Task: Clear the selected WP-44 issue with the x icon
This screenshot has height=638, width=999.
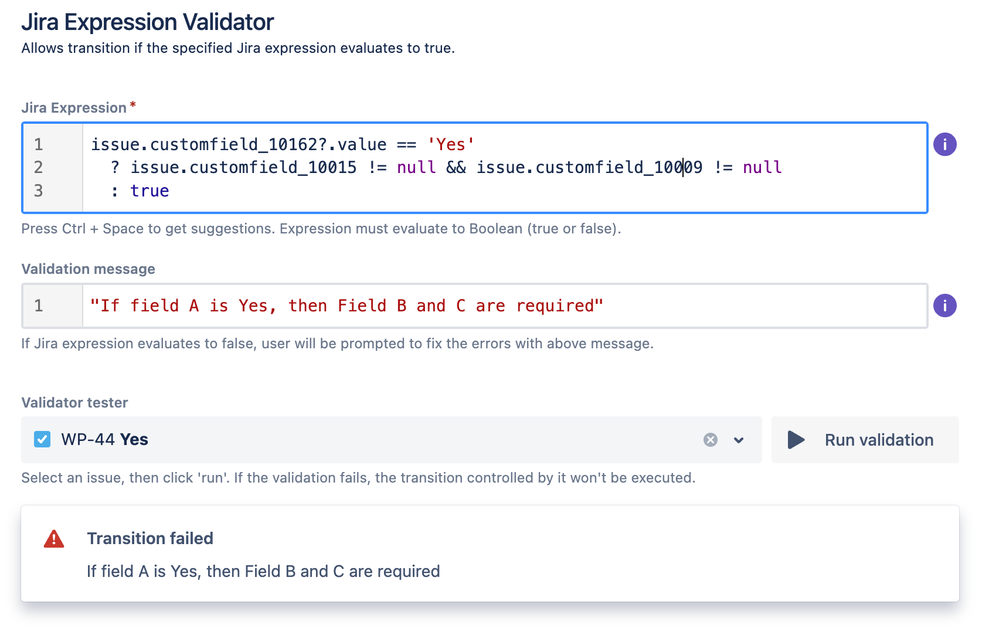Action: pos(710,440)
